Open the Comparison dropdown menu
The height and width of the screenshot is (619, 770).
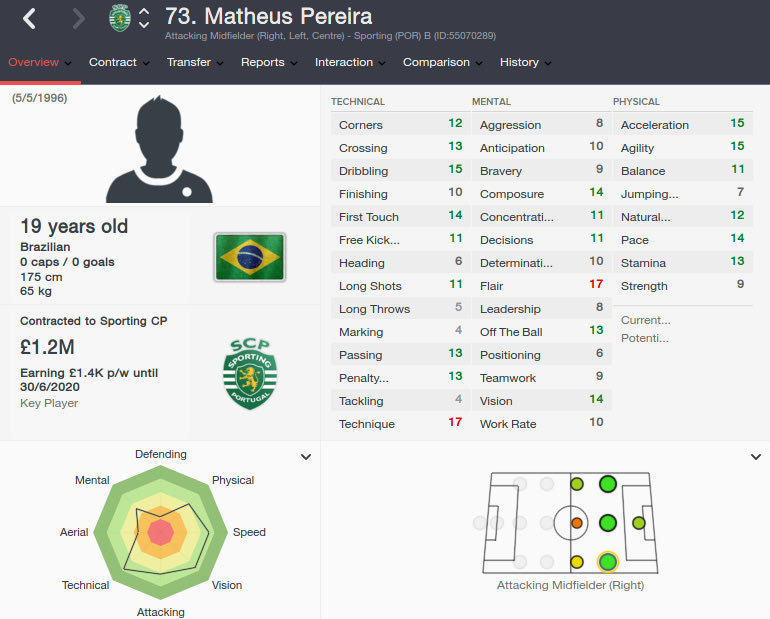[x=442, y=62]
